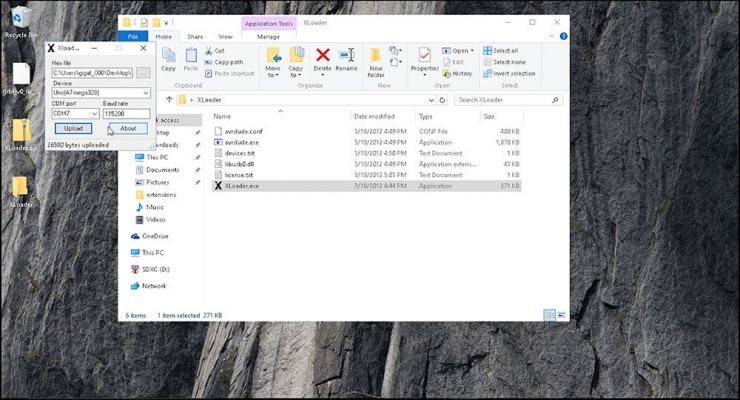
Task: Click Paste shortcut in the ribbon
Action: tap(229, 74)
